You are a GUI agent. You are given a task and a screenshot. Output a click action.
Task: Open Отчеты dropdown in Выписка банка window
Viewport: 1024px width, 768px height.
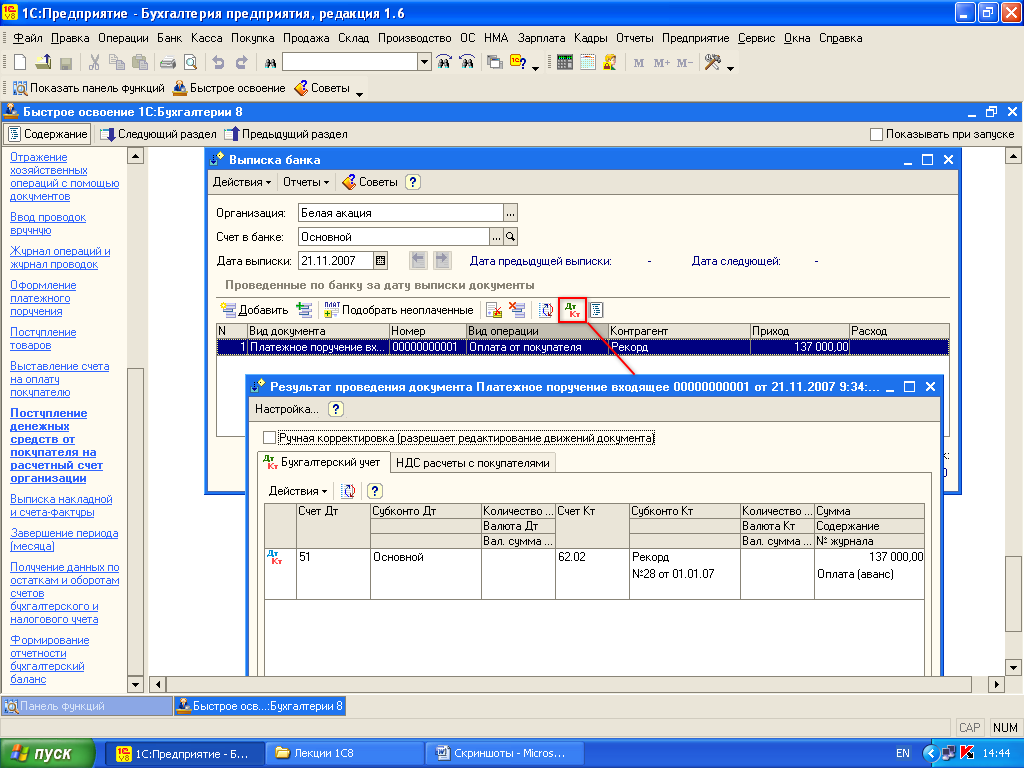pos(306,182)
